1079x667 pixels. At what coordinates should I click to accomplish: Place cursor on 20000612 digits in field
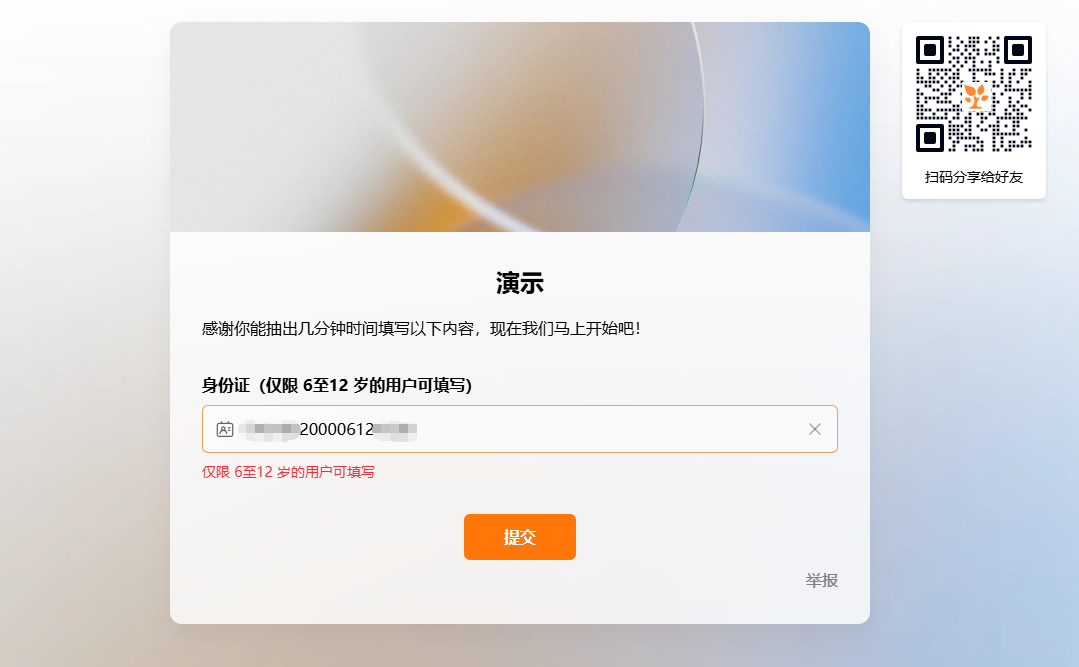[x=336, y=429]
